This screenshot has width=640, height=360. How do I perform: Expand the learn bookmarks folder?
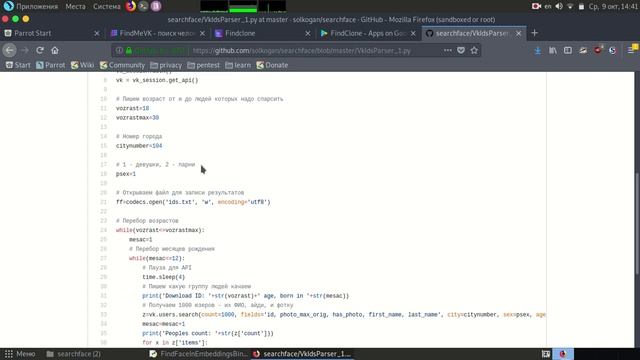point(238,65)
